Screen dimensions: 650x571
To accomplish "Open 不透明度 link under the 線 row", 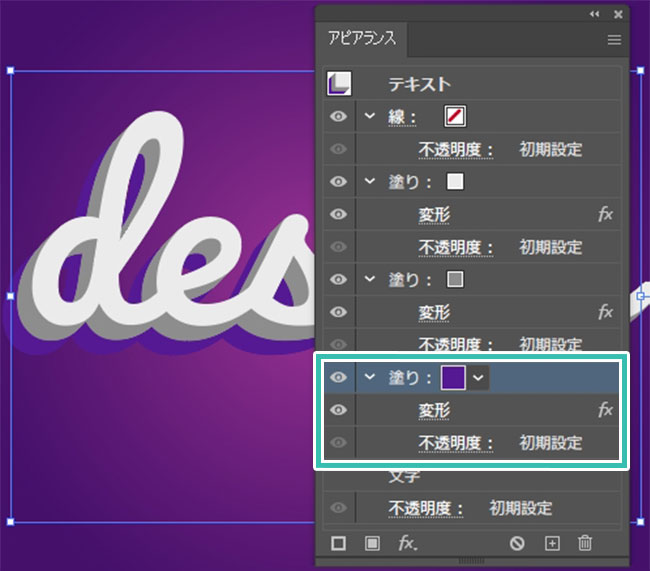I will pyautogui.click(x=455, y=150).
